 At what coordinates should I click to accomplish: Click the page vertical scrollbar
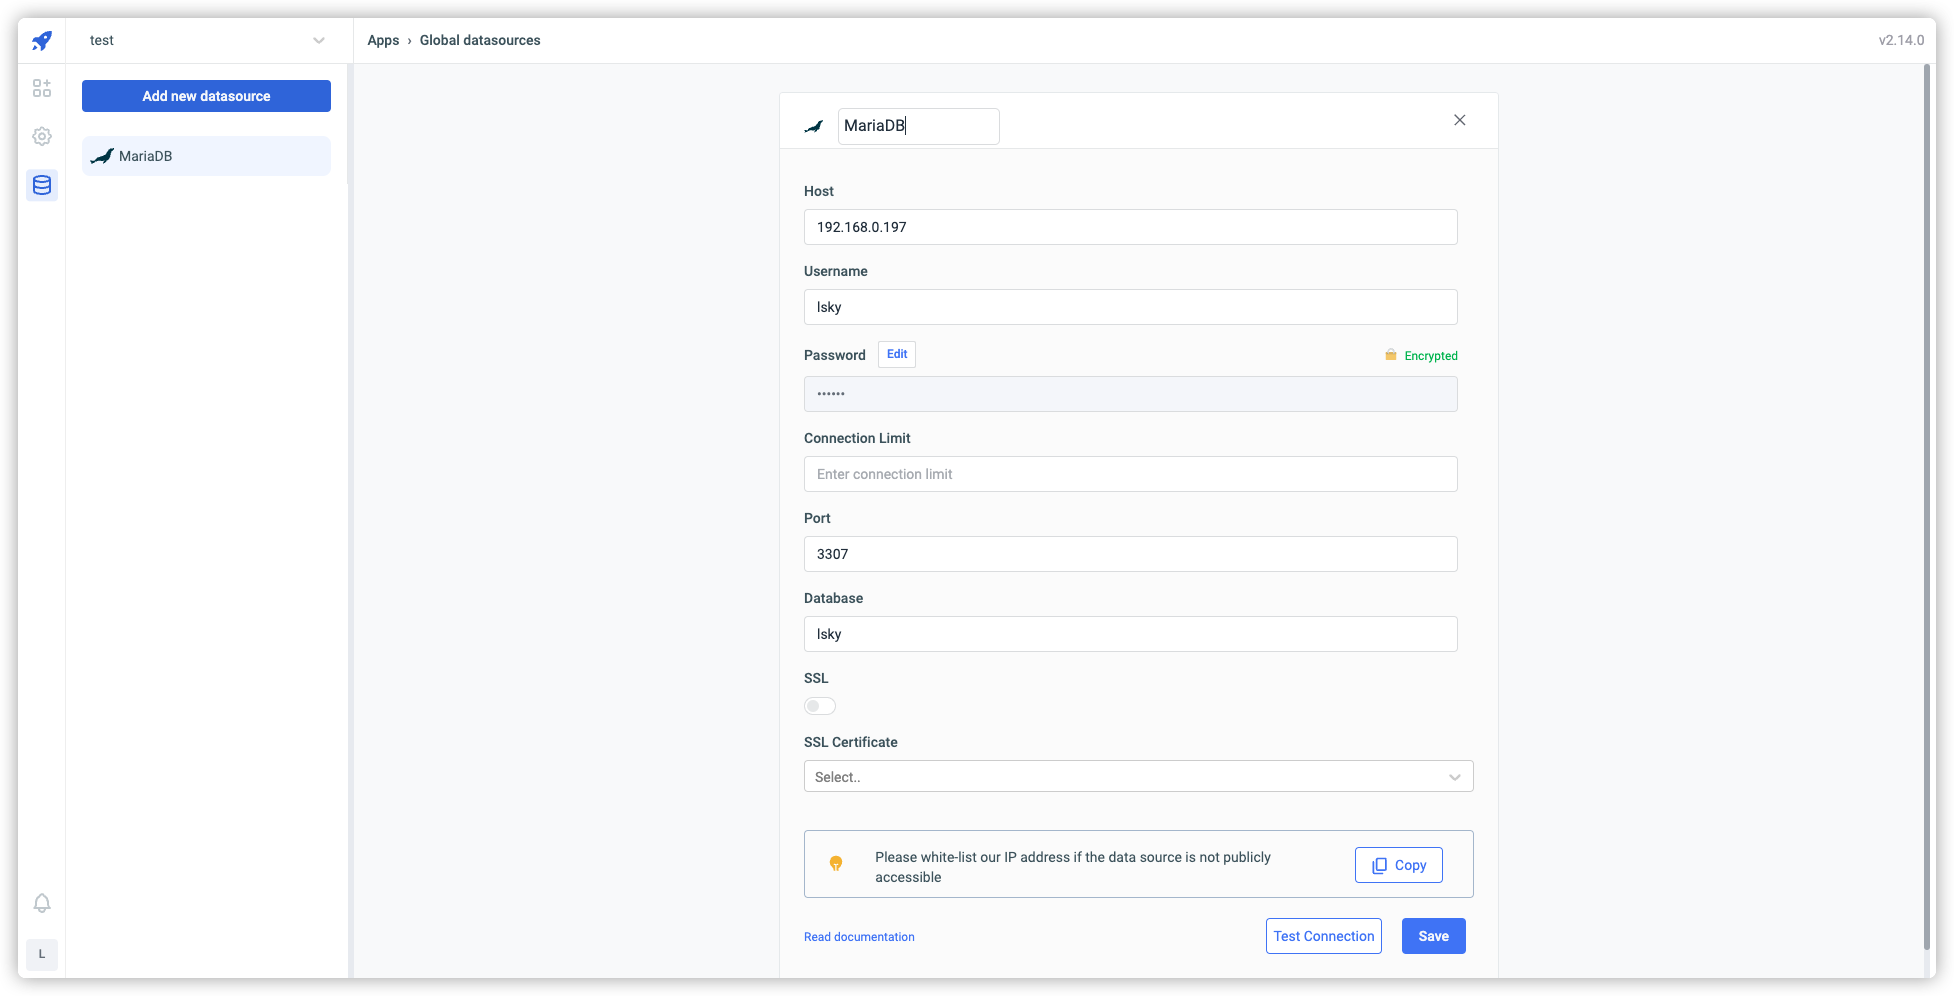coord(1927,507)
